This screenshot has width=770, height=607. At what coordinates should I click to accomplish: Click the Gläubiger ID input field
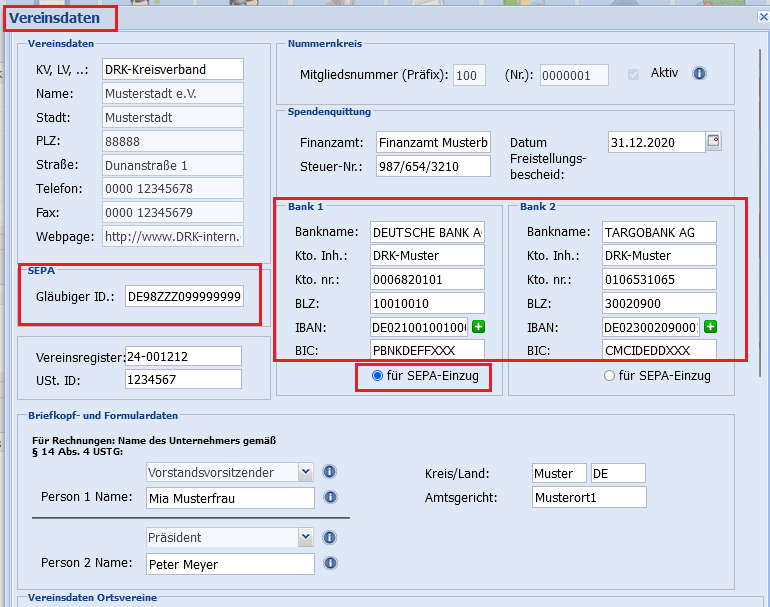(183, 297)
